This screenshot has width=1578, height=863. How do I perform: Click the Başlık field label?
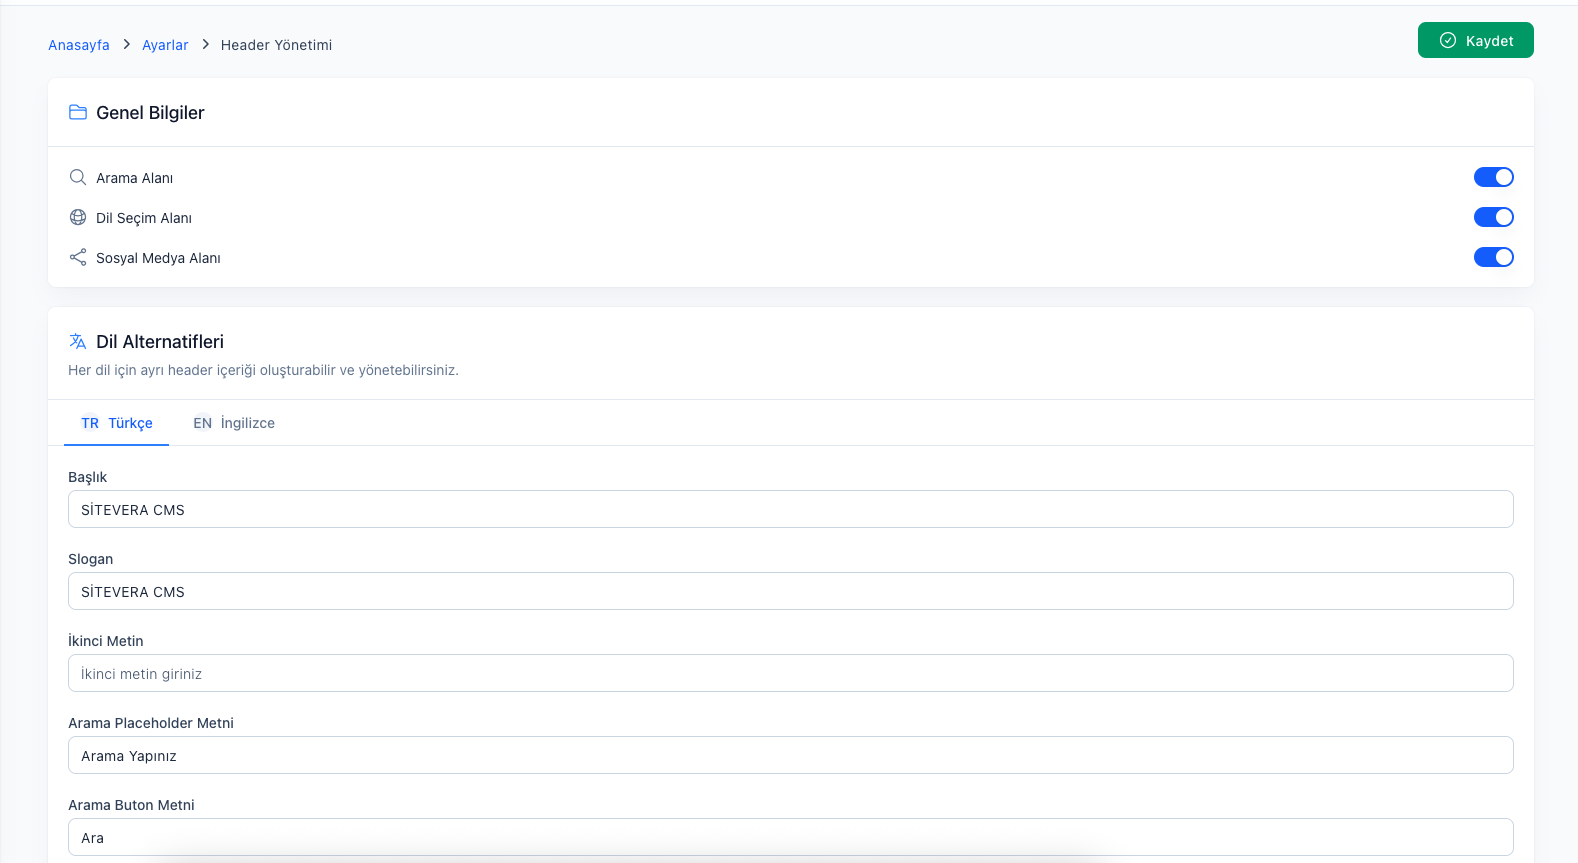pos(87,477)
